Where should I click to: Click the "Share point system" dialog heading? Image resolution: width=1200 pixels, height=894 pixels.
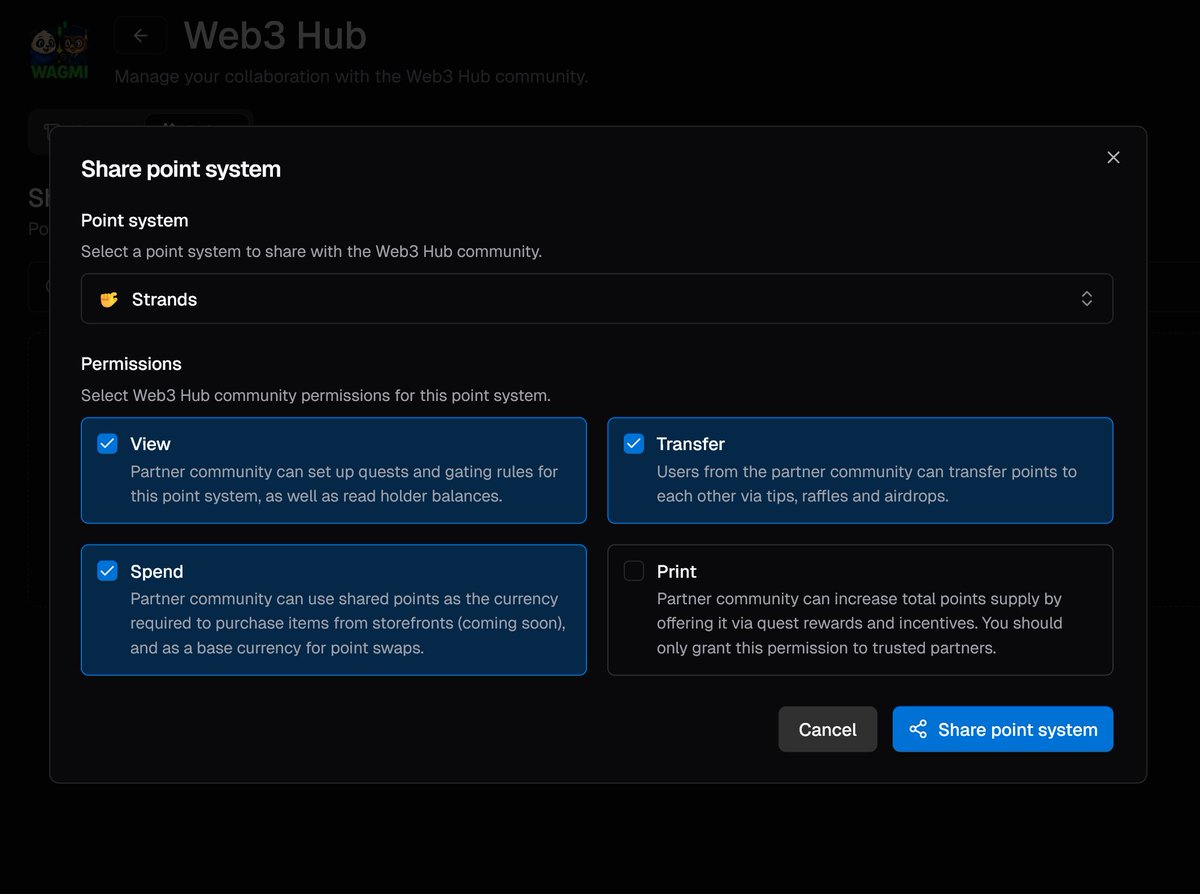point(181,169)
